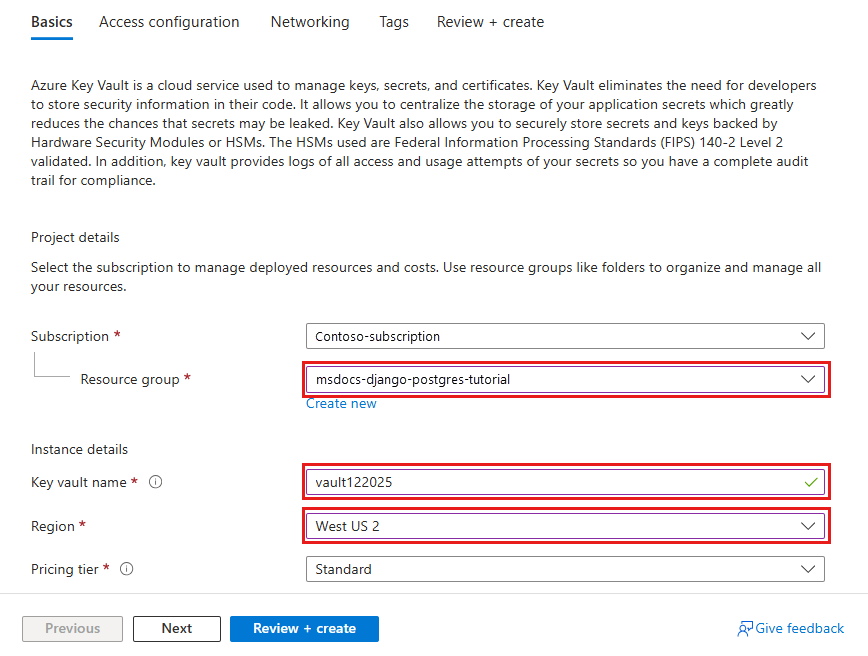Click the info icon beside Key vault name

155,482
